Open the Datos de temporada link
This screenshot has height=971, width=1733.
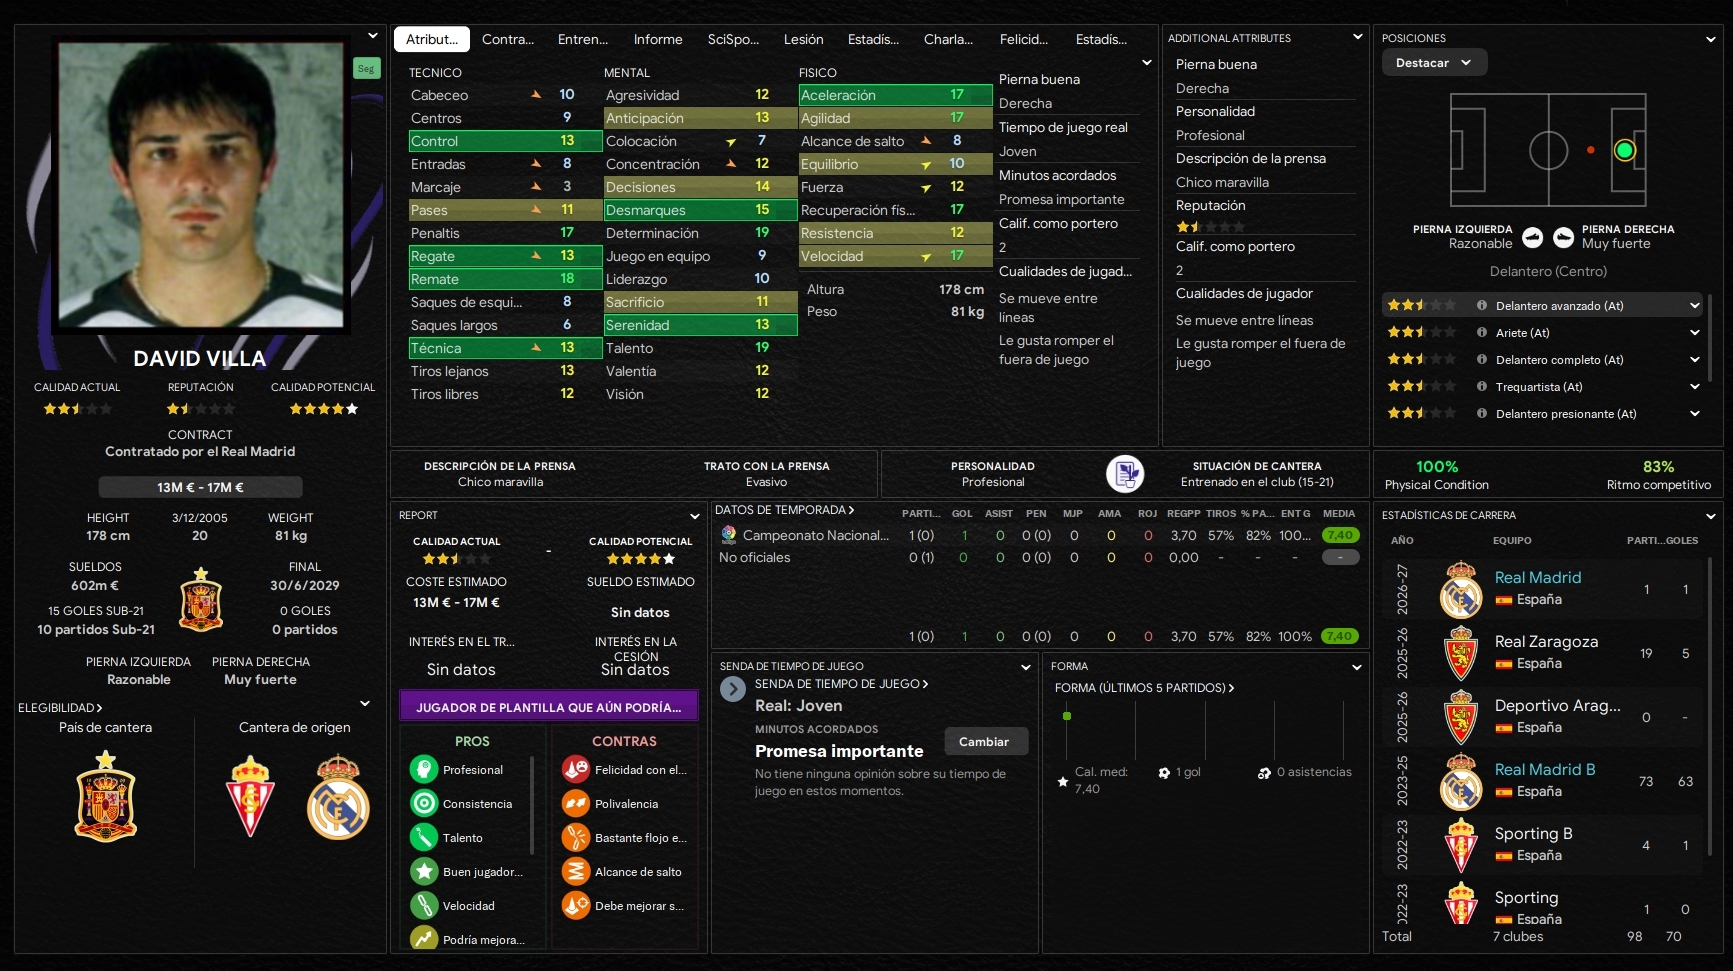(x=785, y=510)
